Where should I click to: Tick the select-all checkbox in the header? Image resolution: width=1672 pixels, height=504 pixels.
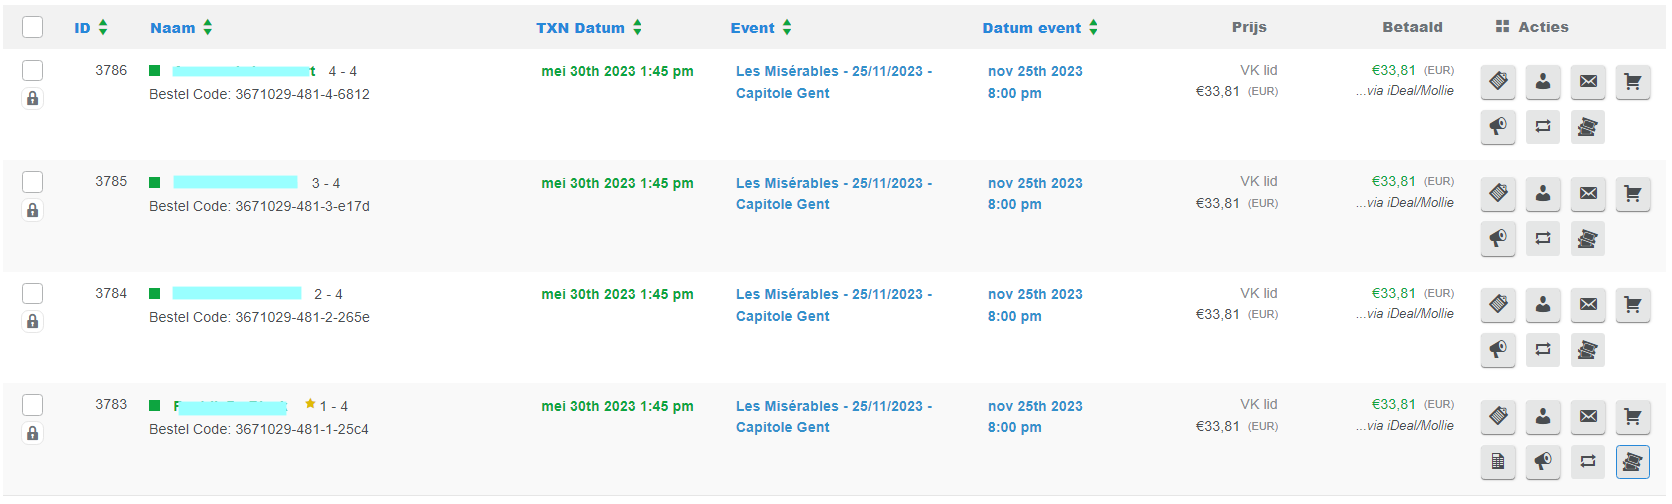(33, 27)
